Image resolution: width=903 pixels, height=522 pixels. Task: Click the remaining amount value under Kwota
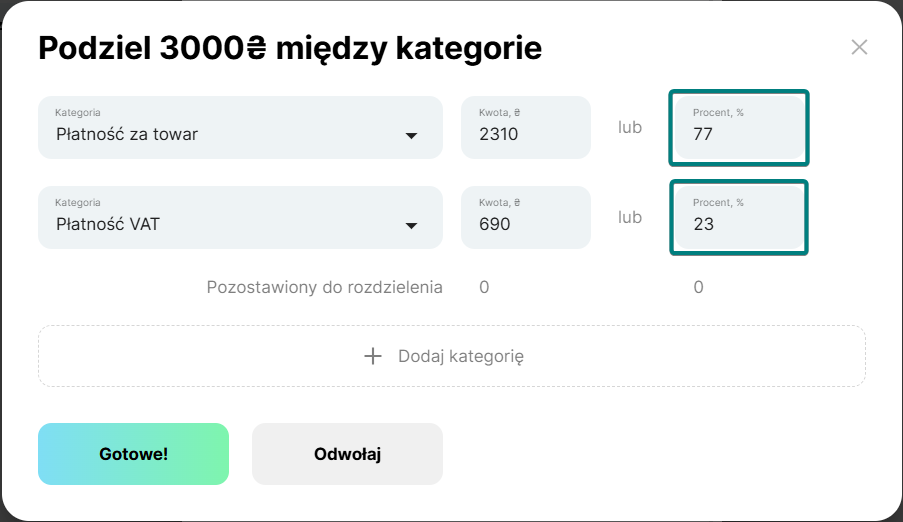[484, 287]
